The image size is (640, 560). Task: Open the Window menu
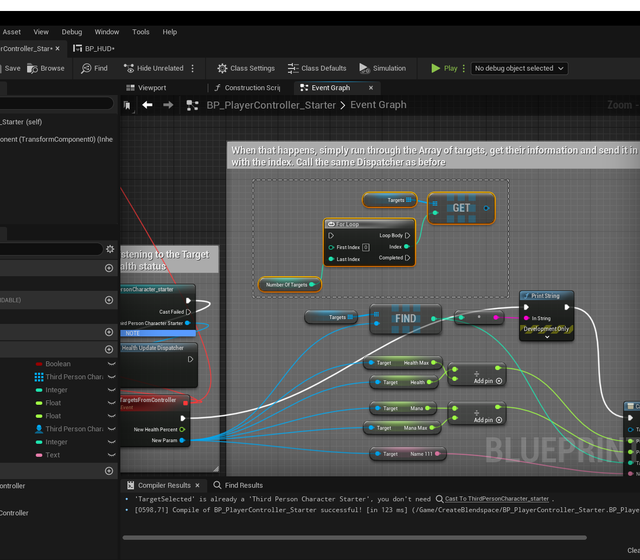(107, 32)
